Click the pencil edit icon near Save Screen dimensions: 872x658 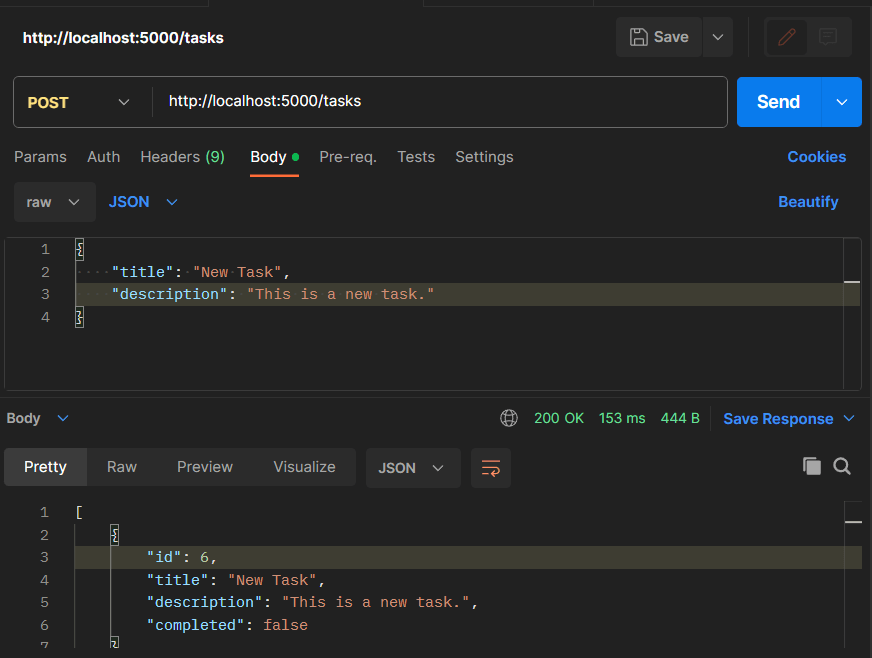(786, 37)
